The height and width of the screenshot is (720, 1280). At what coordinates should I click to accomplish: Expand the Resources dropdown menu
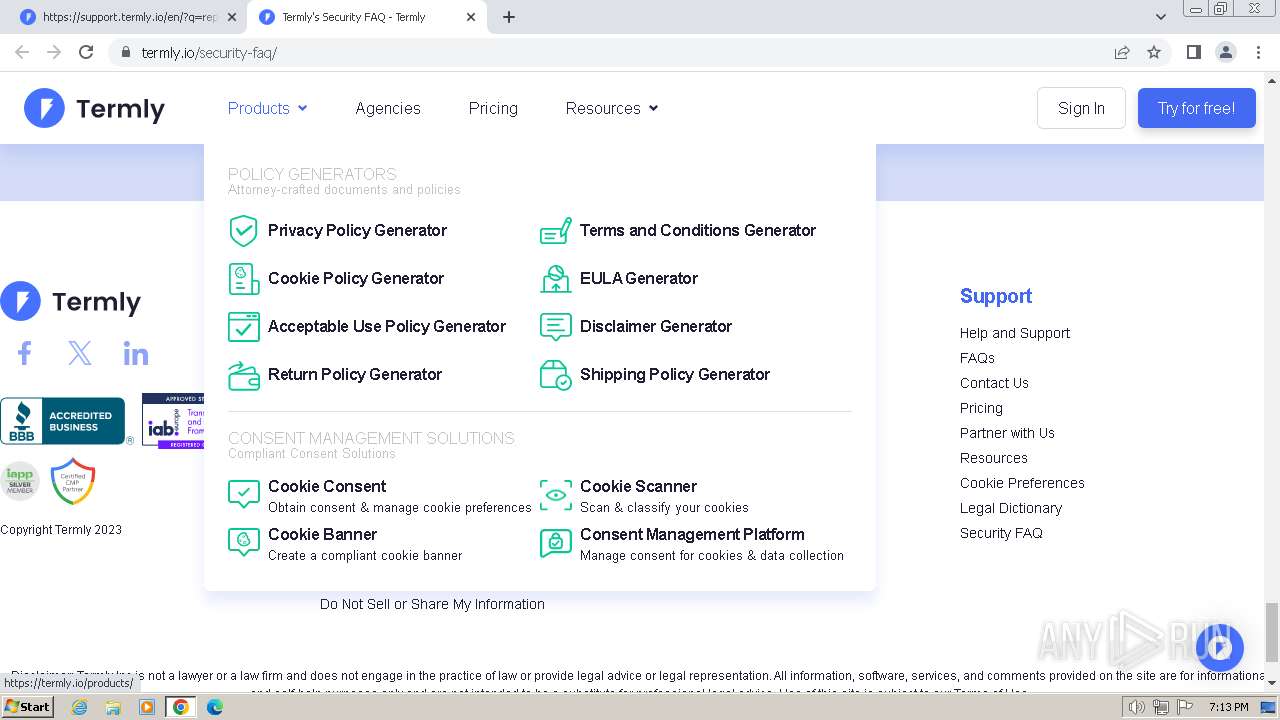(612, 108)
